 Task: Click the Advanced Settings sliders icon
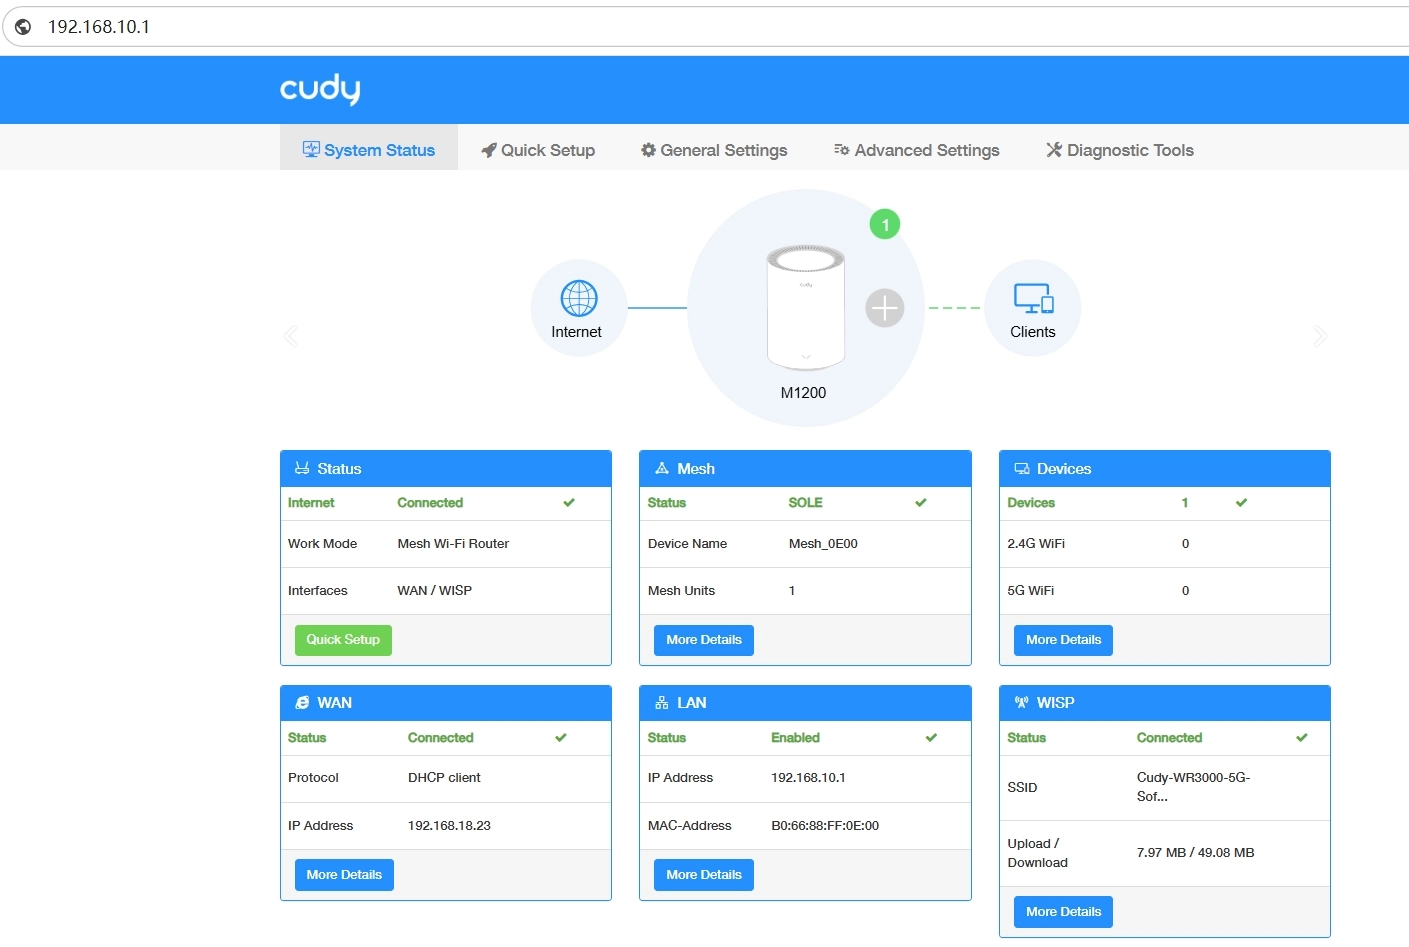point(842,150)
